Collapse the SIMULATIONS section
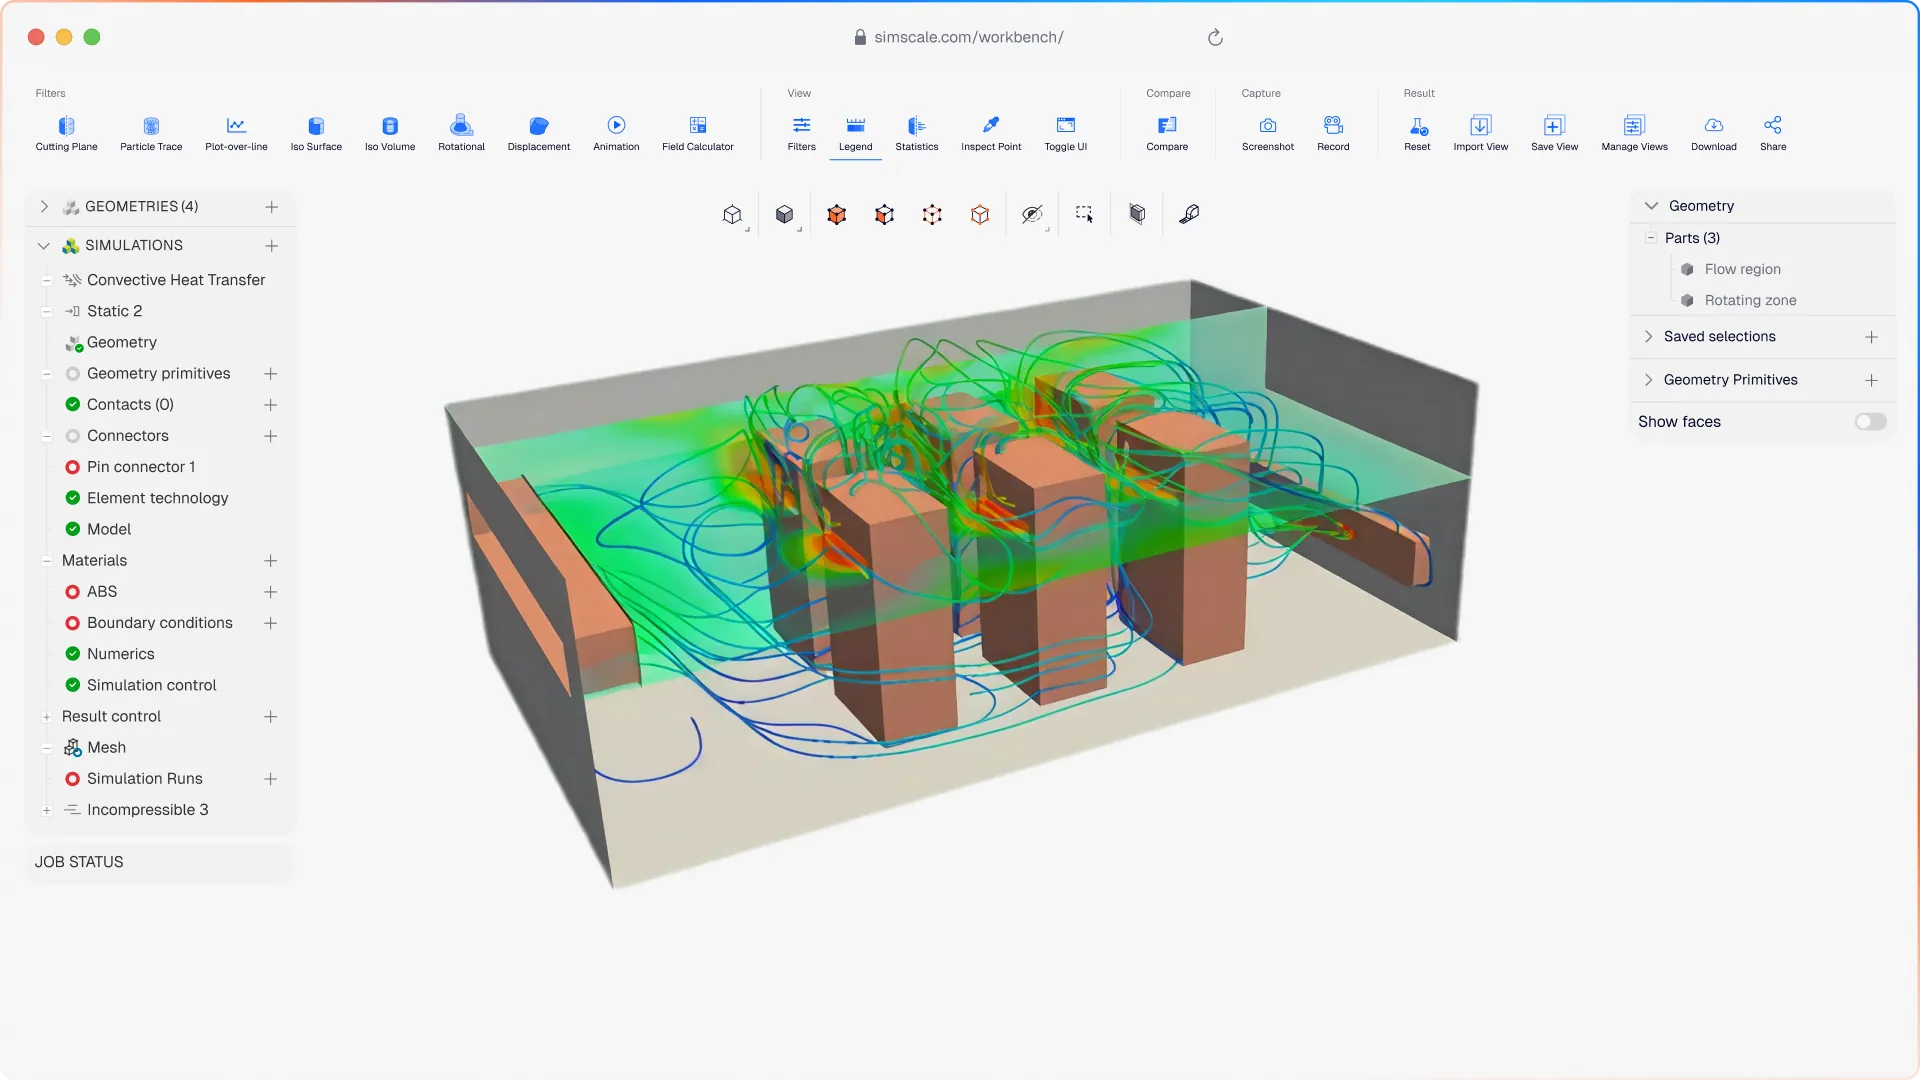Image resolution: width=1920 pixels, height=1080 pixels. tap(44, 246)
